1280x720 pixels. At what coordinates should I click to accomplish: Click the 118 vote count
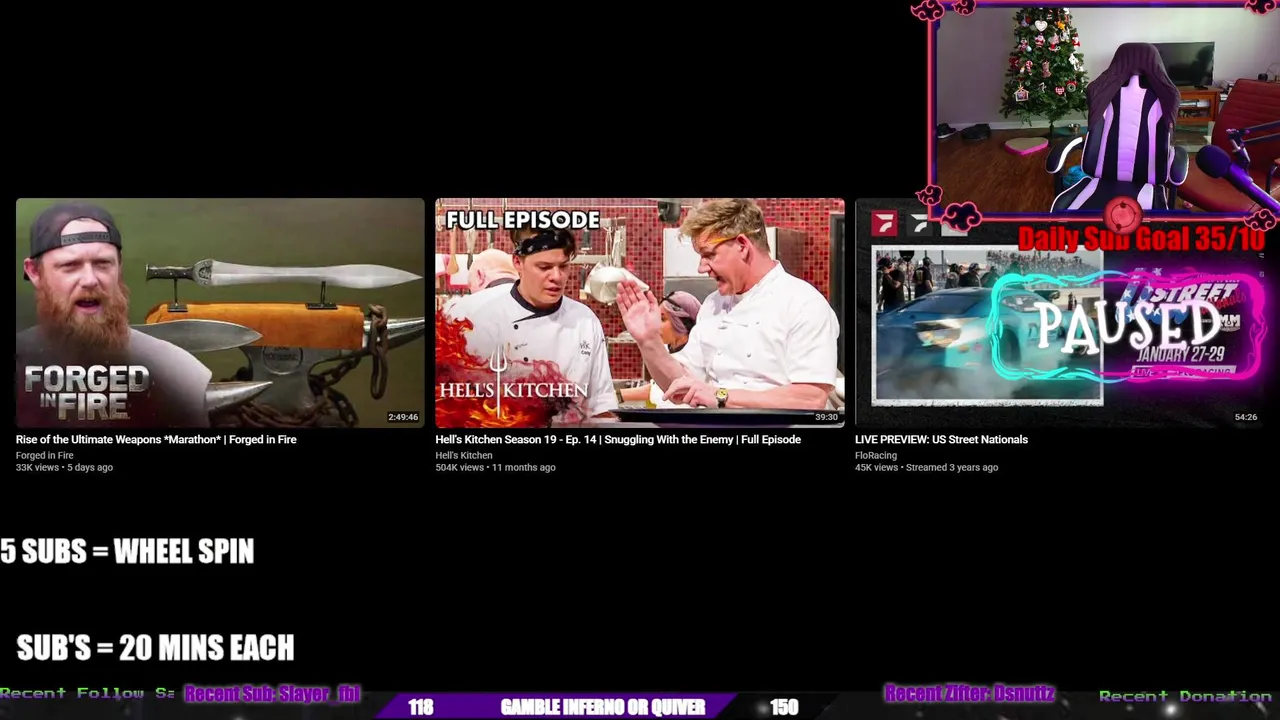(x=421, y=707)
